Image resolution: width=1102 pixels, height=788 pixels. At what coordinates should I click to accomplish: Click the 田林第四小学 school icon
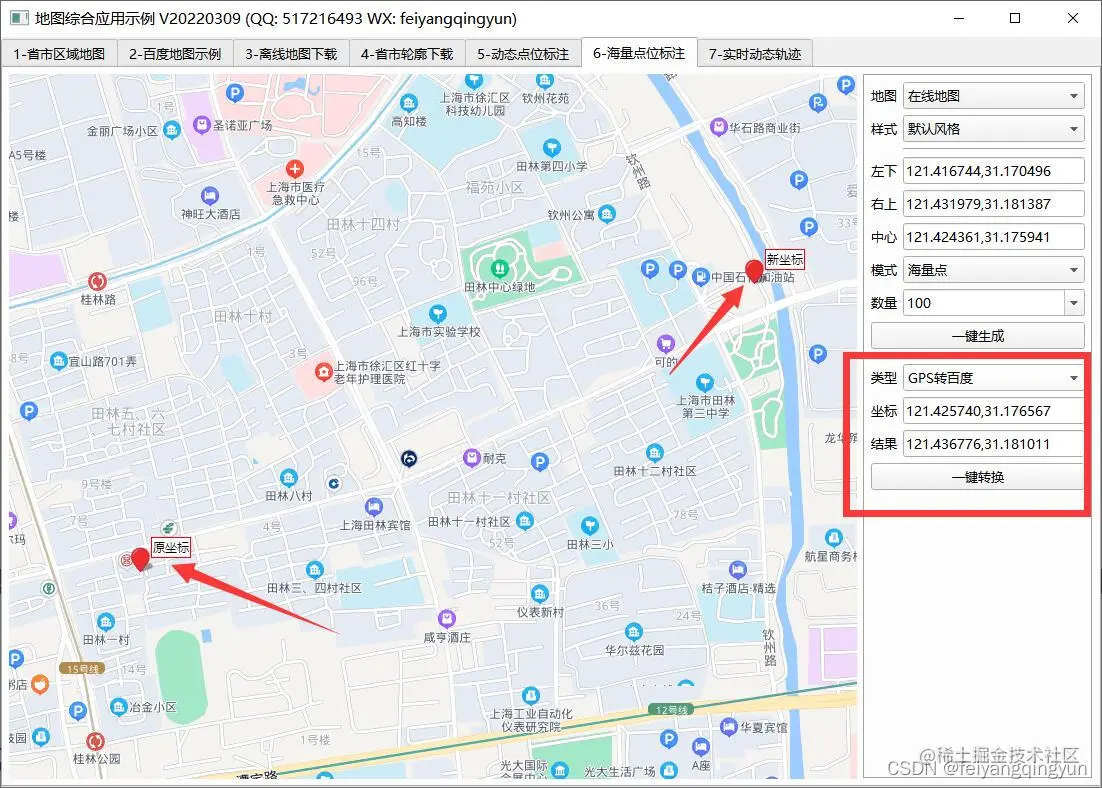point(552,148)
